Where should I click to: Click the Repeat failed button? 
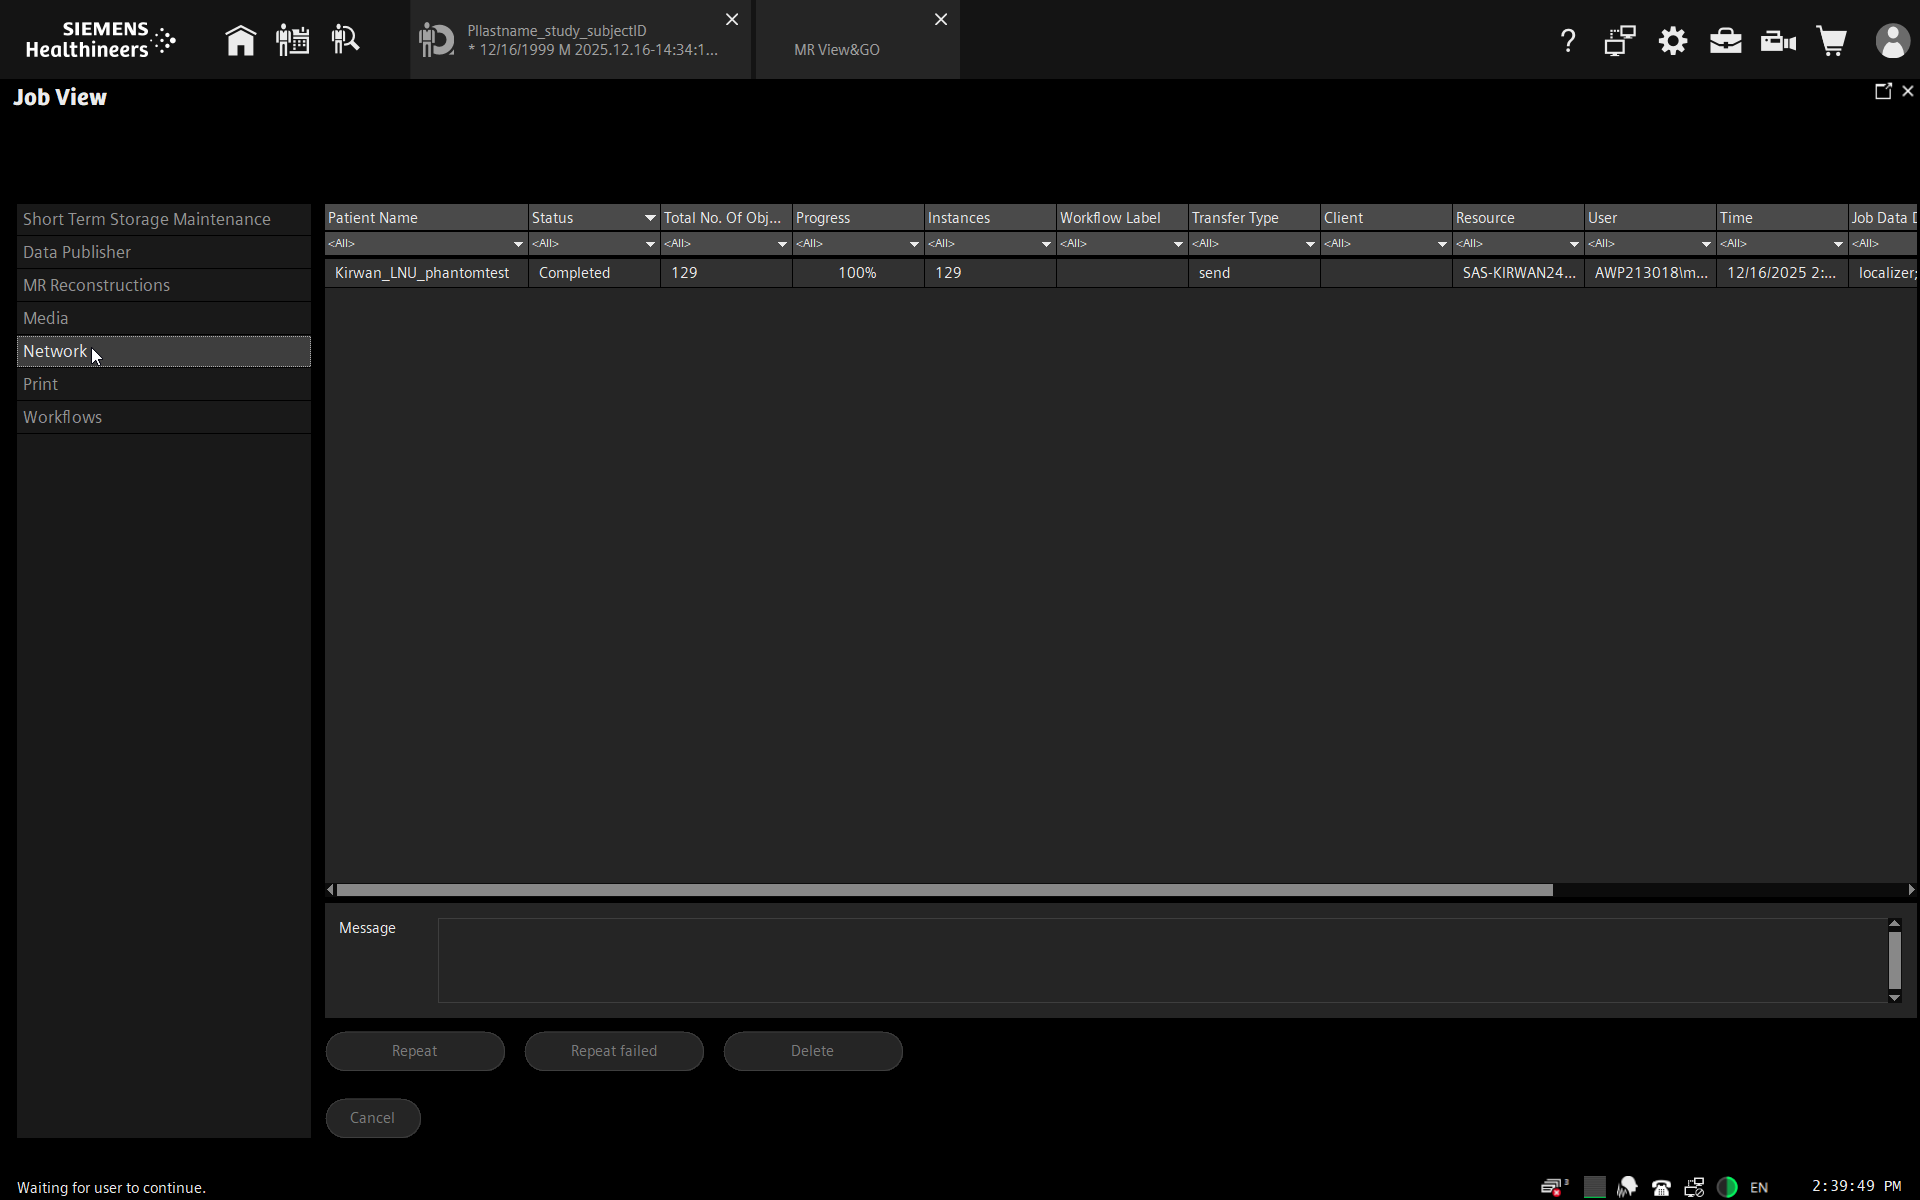614,1051
